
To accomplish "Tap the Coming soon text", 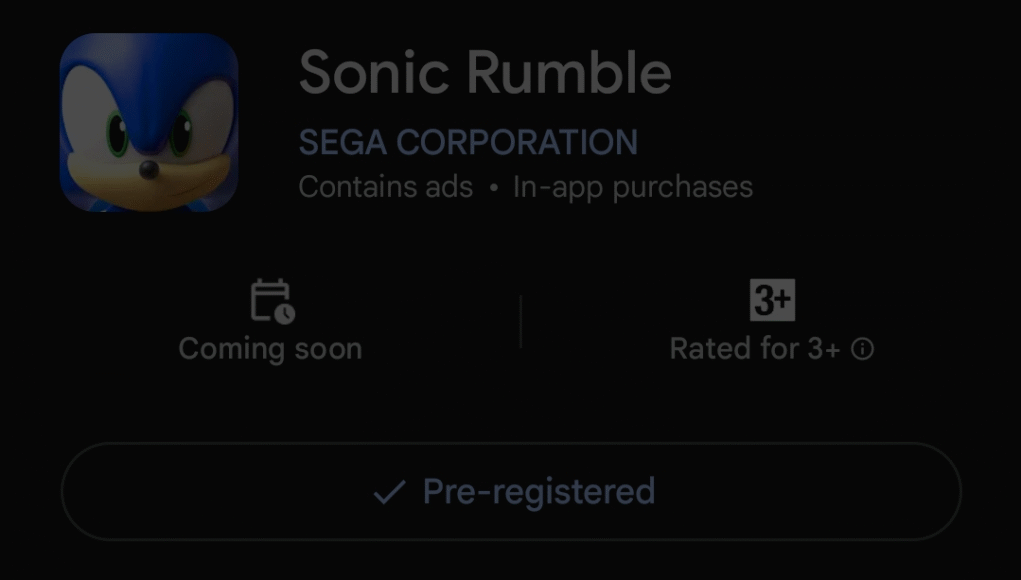I will [270, 349].
